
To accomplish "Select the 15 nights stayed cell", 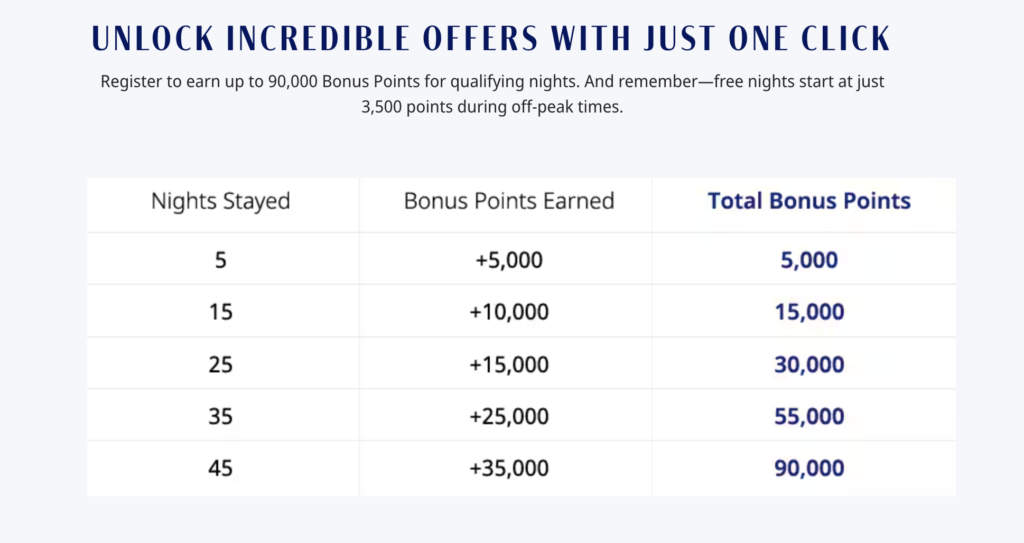I will pos(221,312).
